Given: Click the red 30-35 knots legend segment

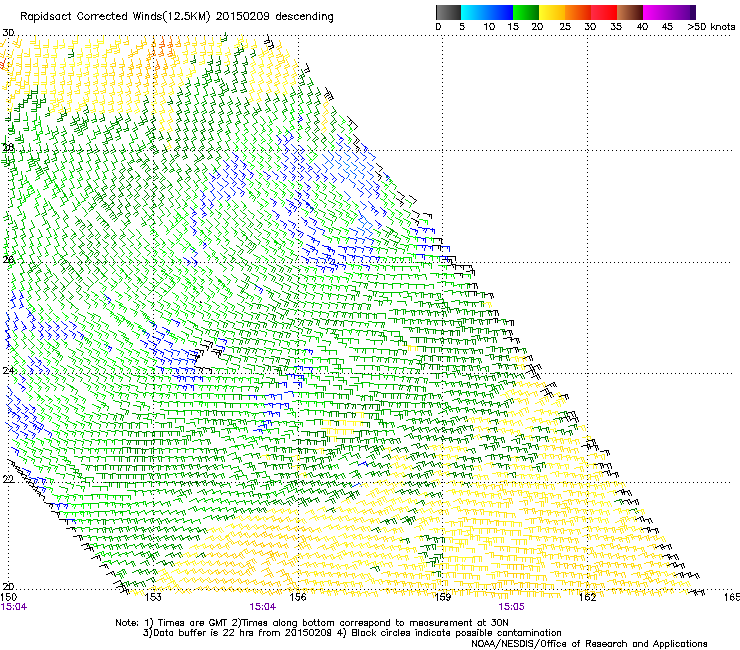Looking at the screenshot, I should click(604, 12).
